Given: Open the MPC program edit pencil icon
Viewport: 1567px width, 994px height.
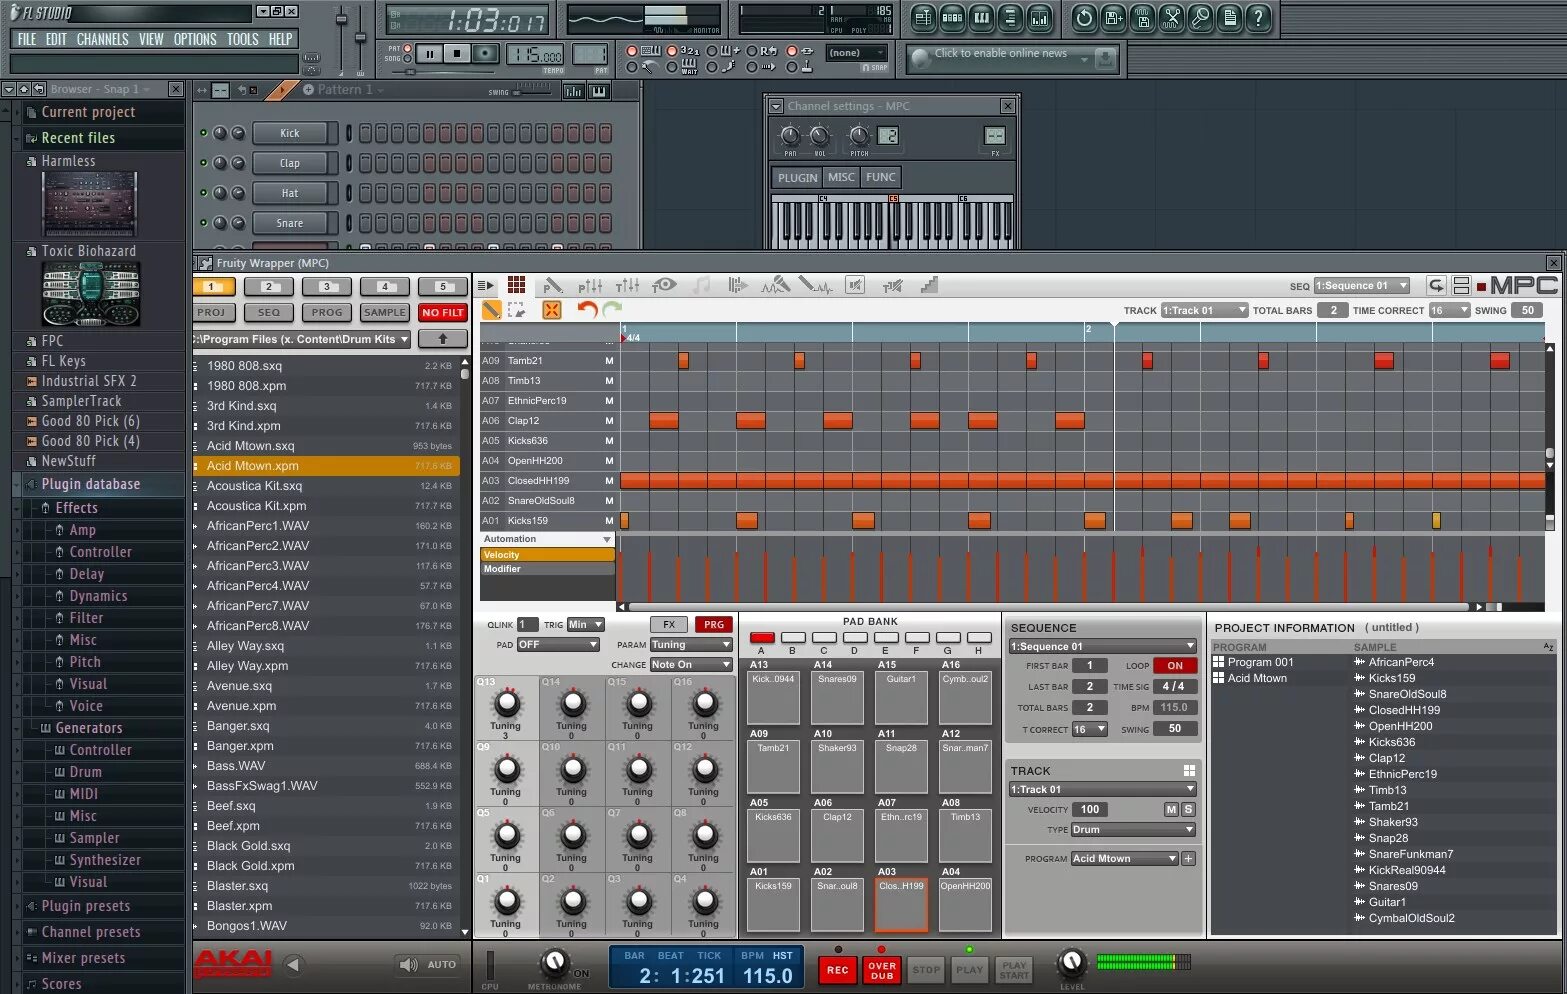Looking at the screenshot, I should pyautogui.click(x=551, y=285).
